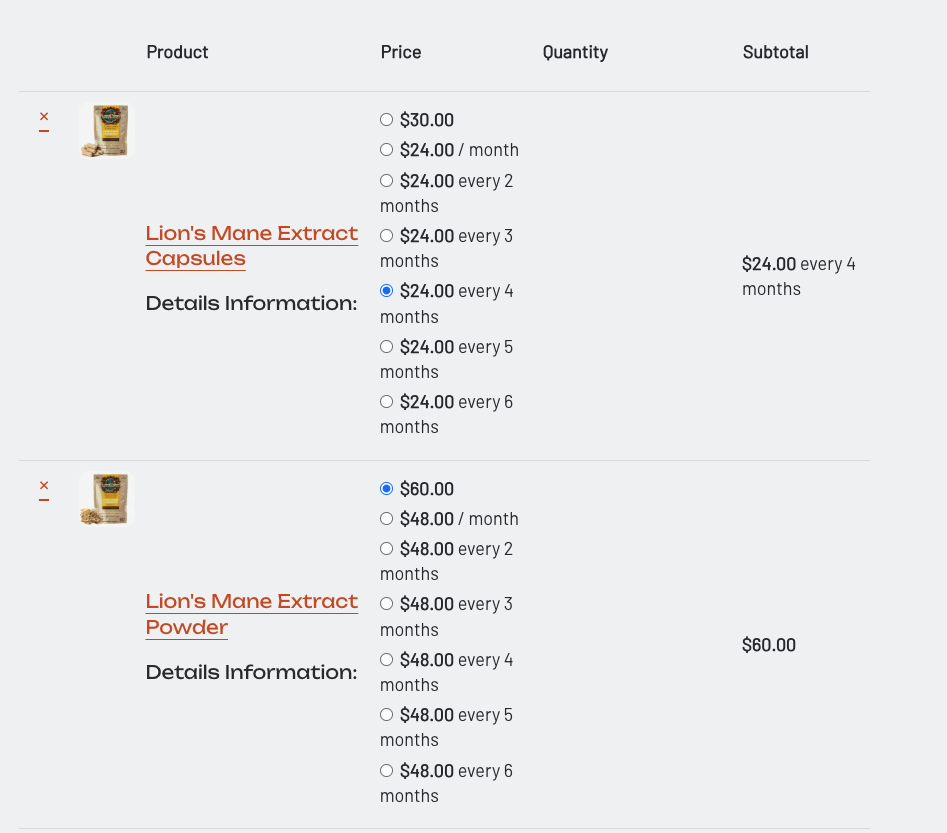Image resolution: width=947 pixels, height=833 pixels.
Task: Open the Powder product thumbnail image
Action: pos(104,498)
